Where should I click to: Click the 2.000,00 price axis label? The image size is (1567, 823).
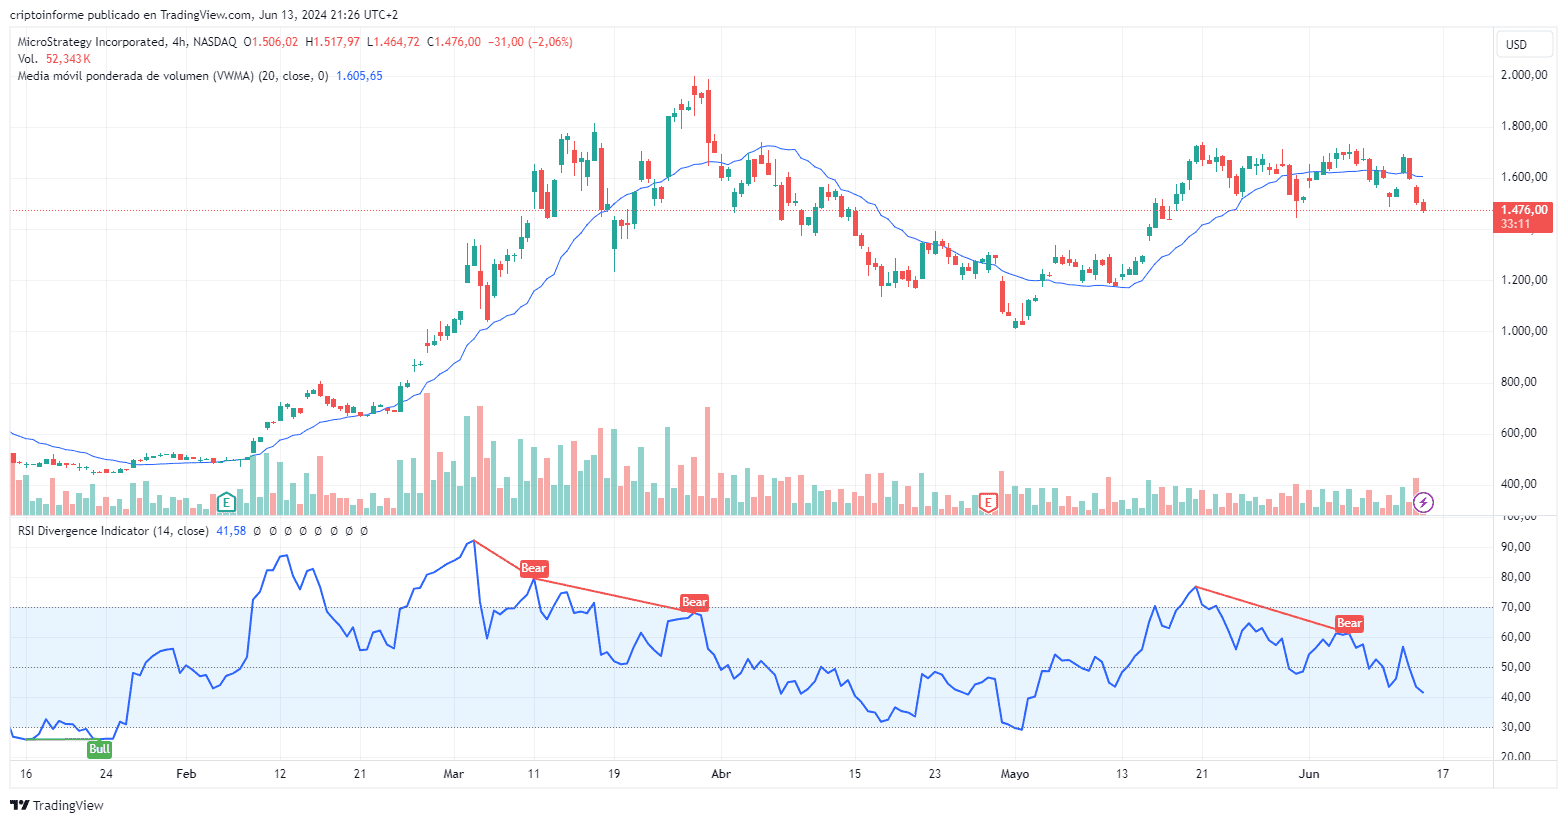point(1524,75)
